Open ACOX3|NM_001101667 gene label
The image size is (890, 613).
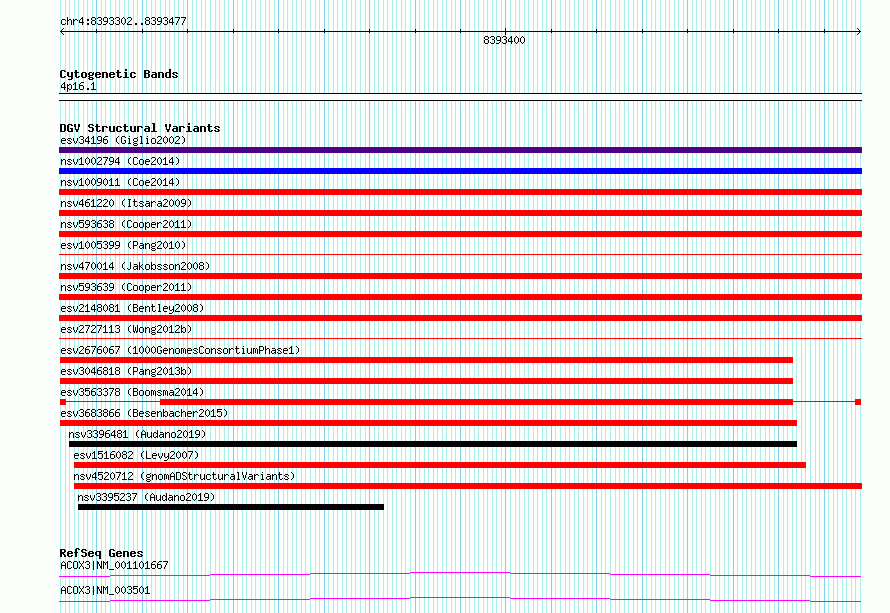[x=114, y=565]
